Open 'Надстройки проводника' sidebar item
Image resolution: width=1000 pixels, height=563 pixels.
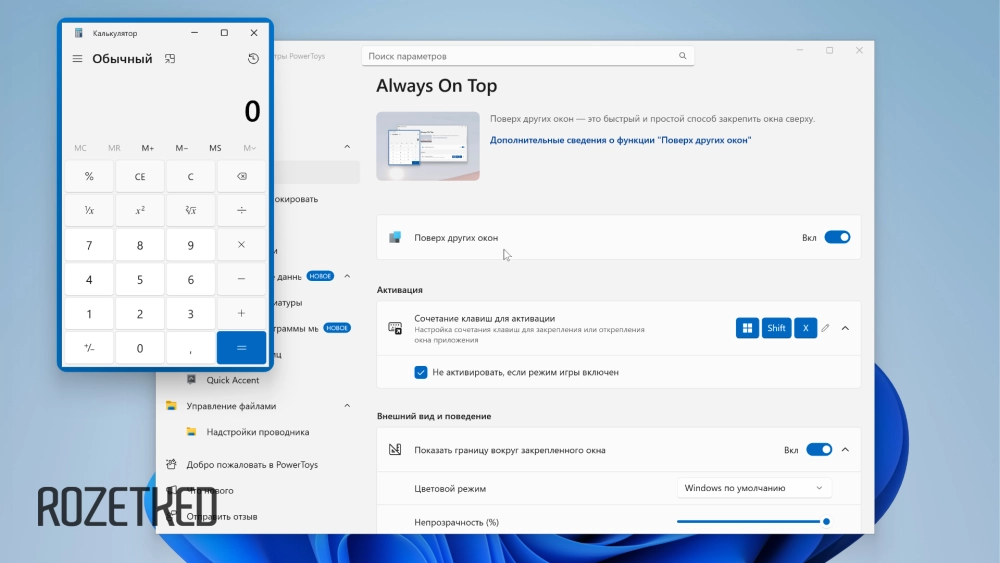257,432
